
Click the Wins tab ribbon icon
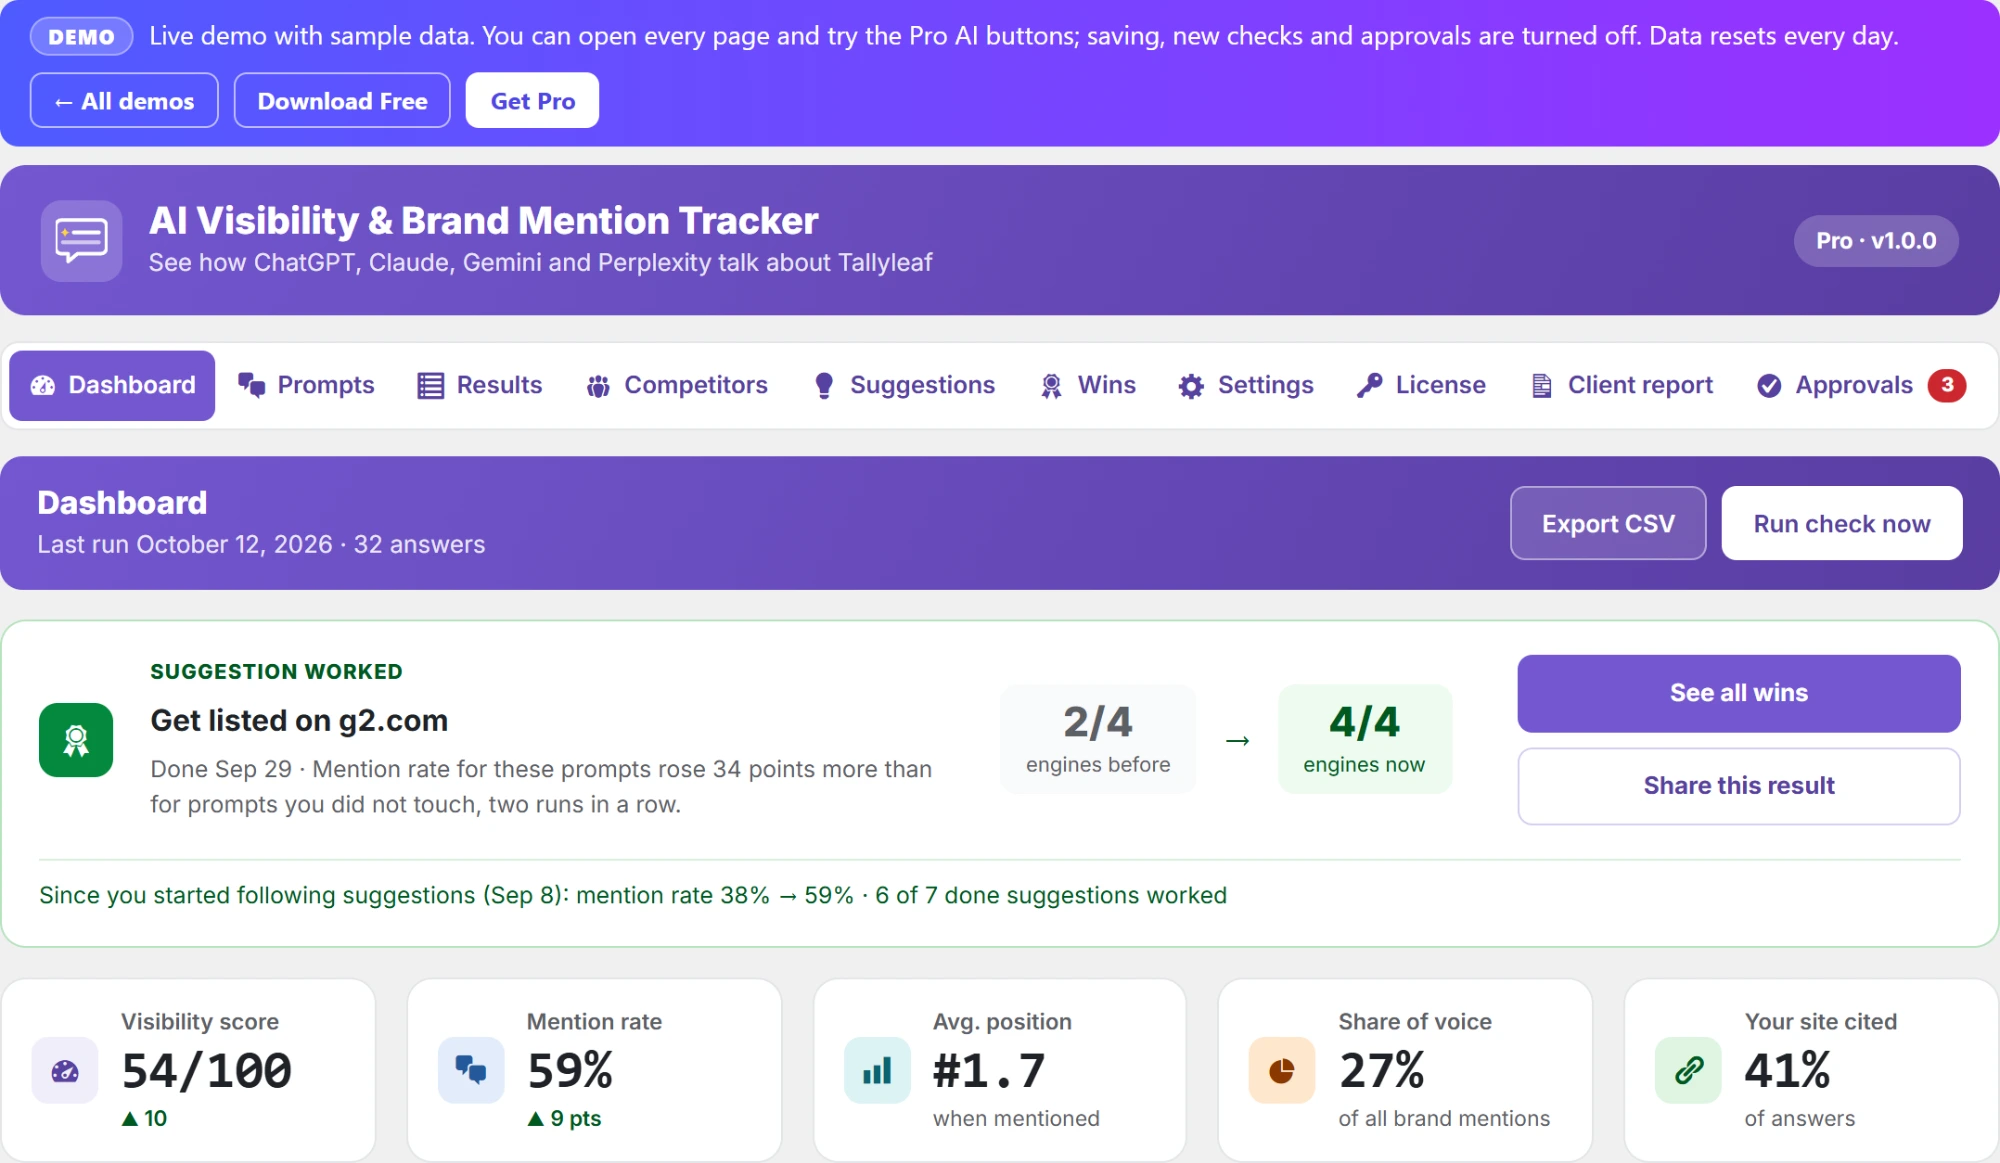point(1051,386)
